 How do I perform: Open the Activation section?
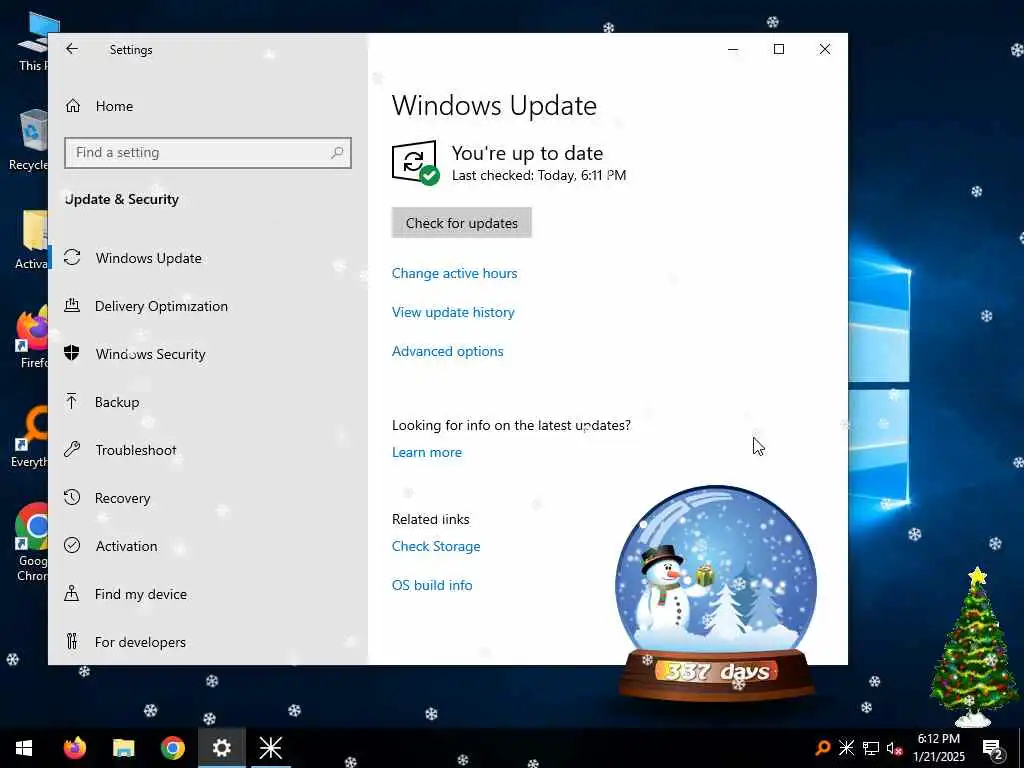tap(127, 546)
